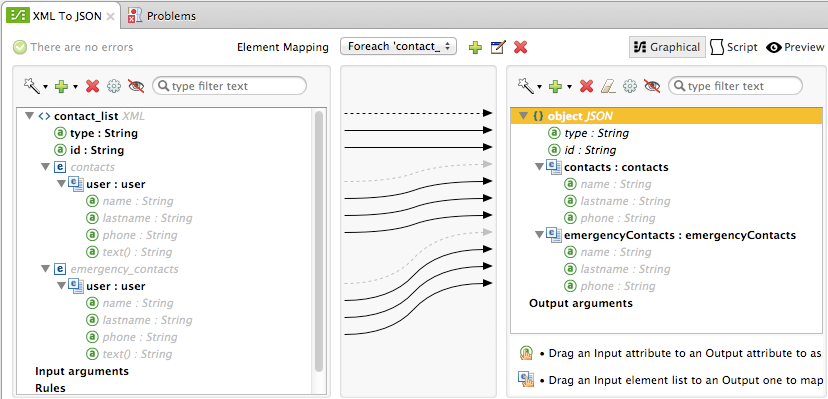Click the 'Input arguments' row
Screen dimensions: 828x399
coord(82,371)
